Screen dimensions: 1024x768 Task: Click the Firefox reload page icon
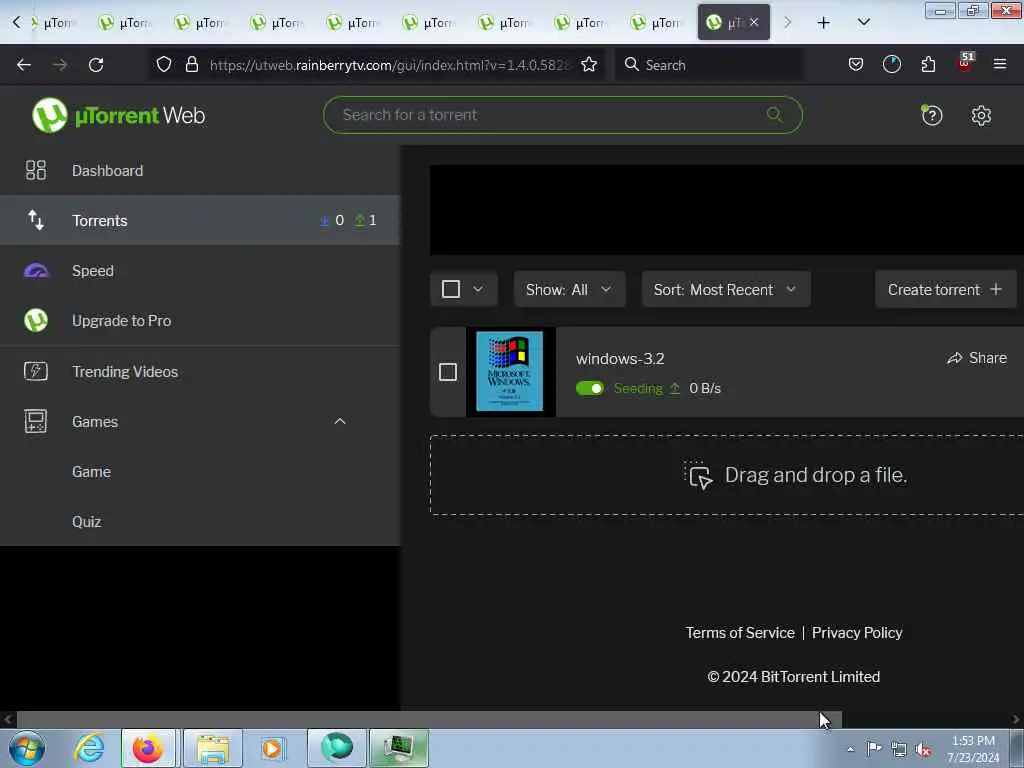tap(96, 65)
